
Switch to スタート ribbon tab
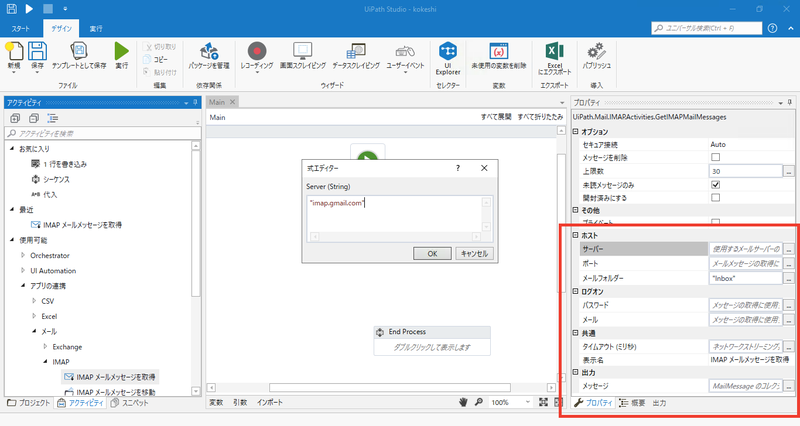[21, 29]
